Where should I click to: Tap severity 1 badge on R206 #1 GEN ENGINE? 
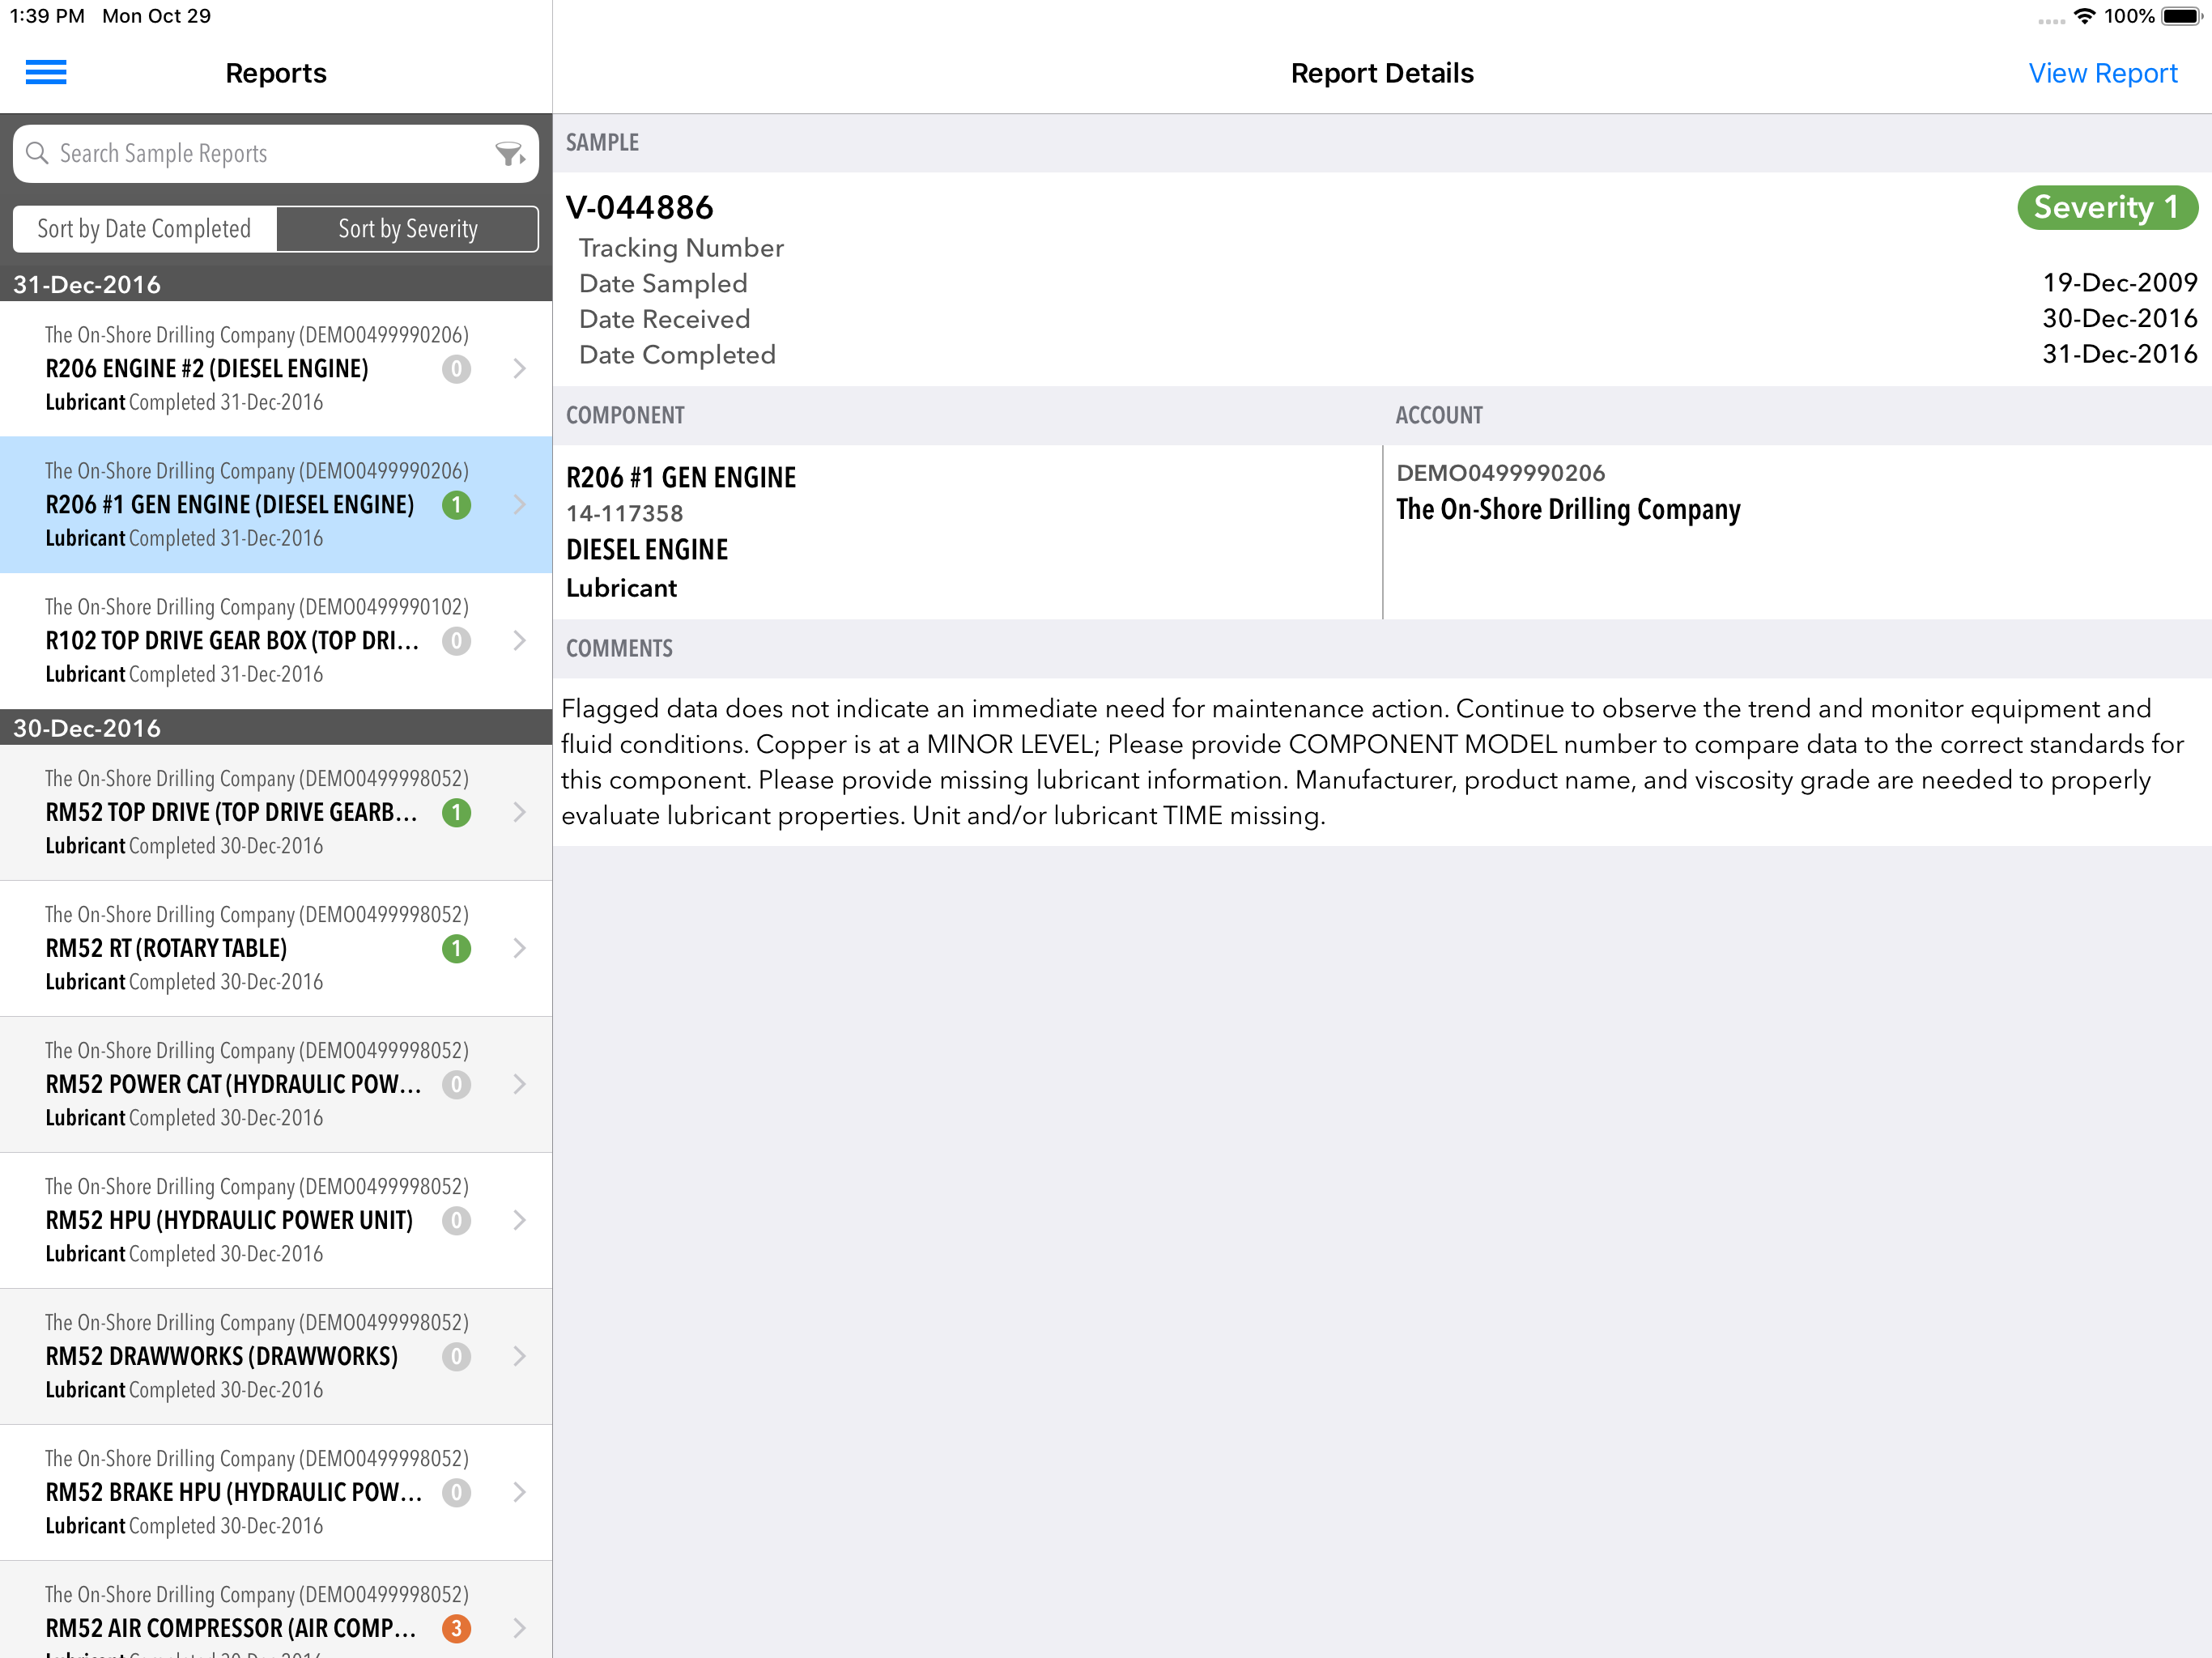456,504
